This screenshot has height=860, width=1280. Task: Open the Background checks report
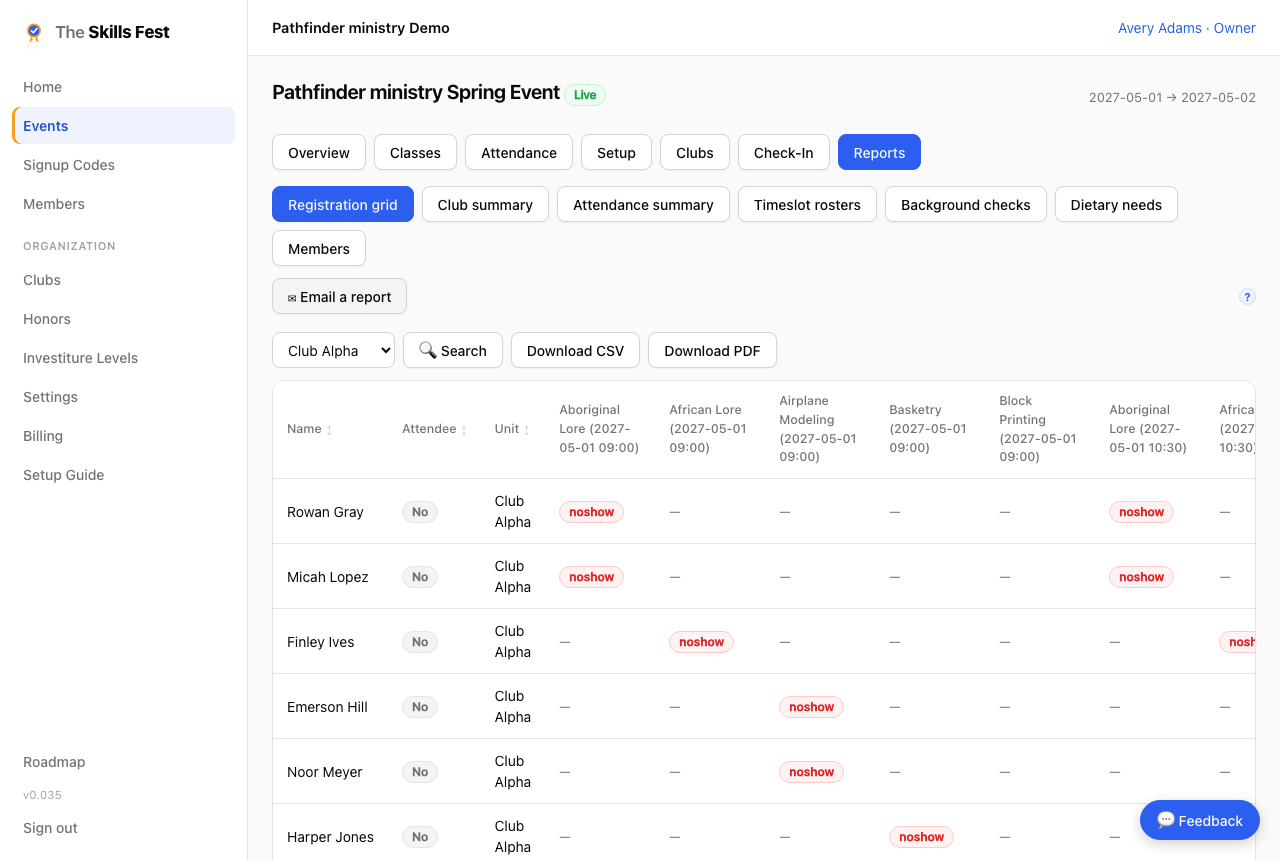966,205
